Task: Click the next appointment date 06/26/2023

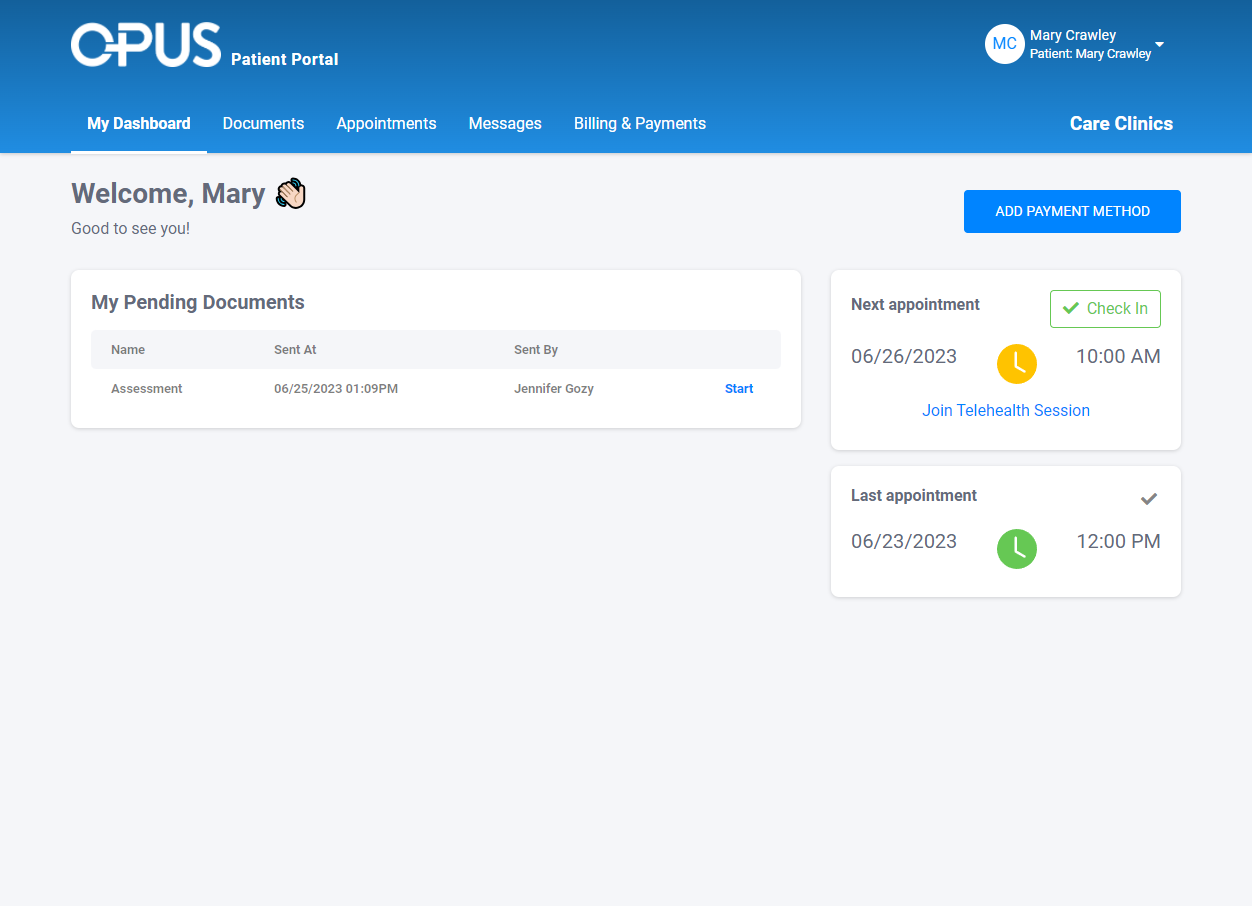Action: point(904,357)
